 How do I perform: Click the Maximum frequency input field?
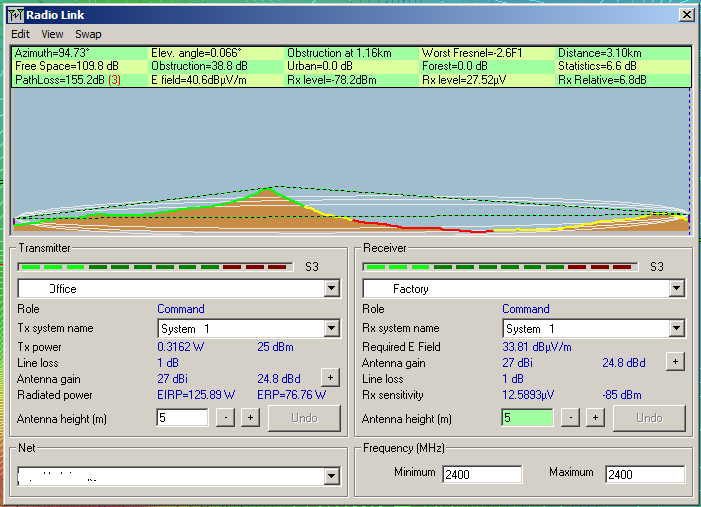644,474
